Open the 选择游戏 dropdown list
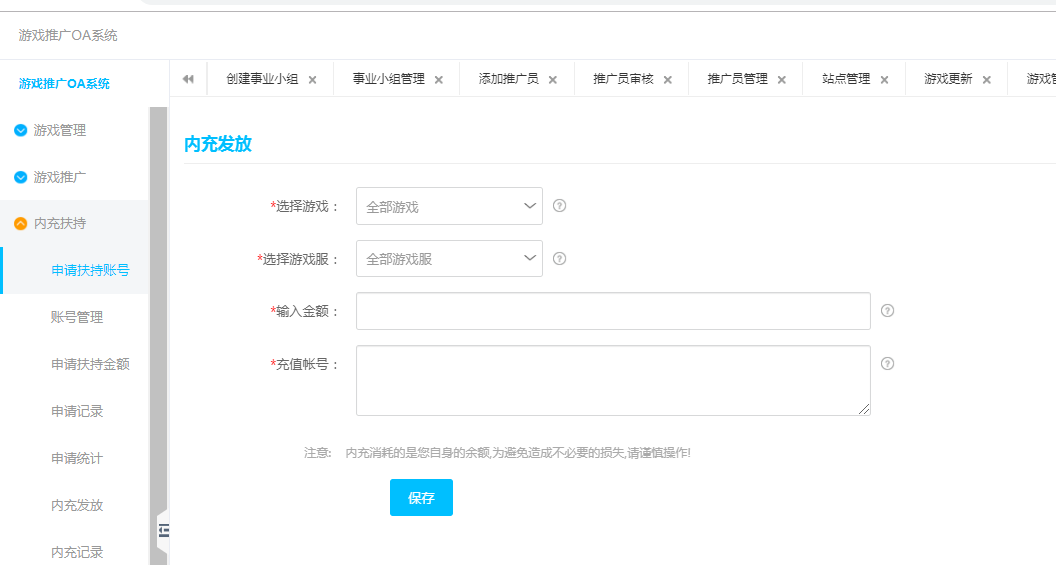This screenshot has width=1056, height=565. point(449,206)
